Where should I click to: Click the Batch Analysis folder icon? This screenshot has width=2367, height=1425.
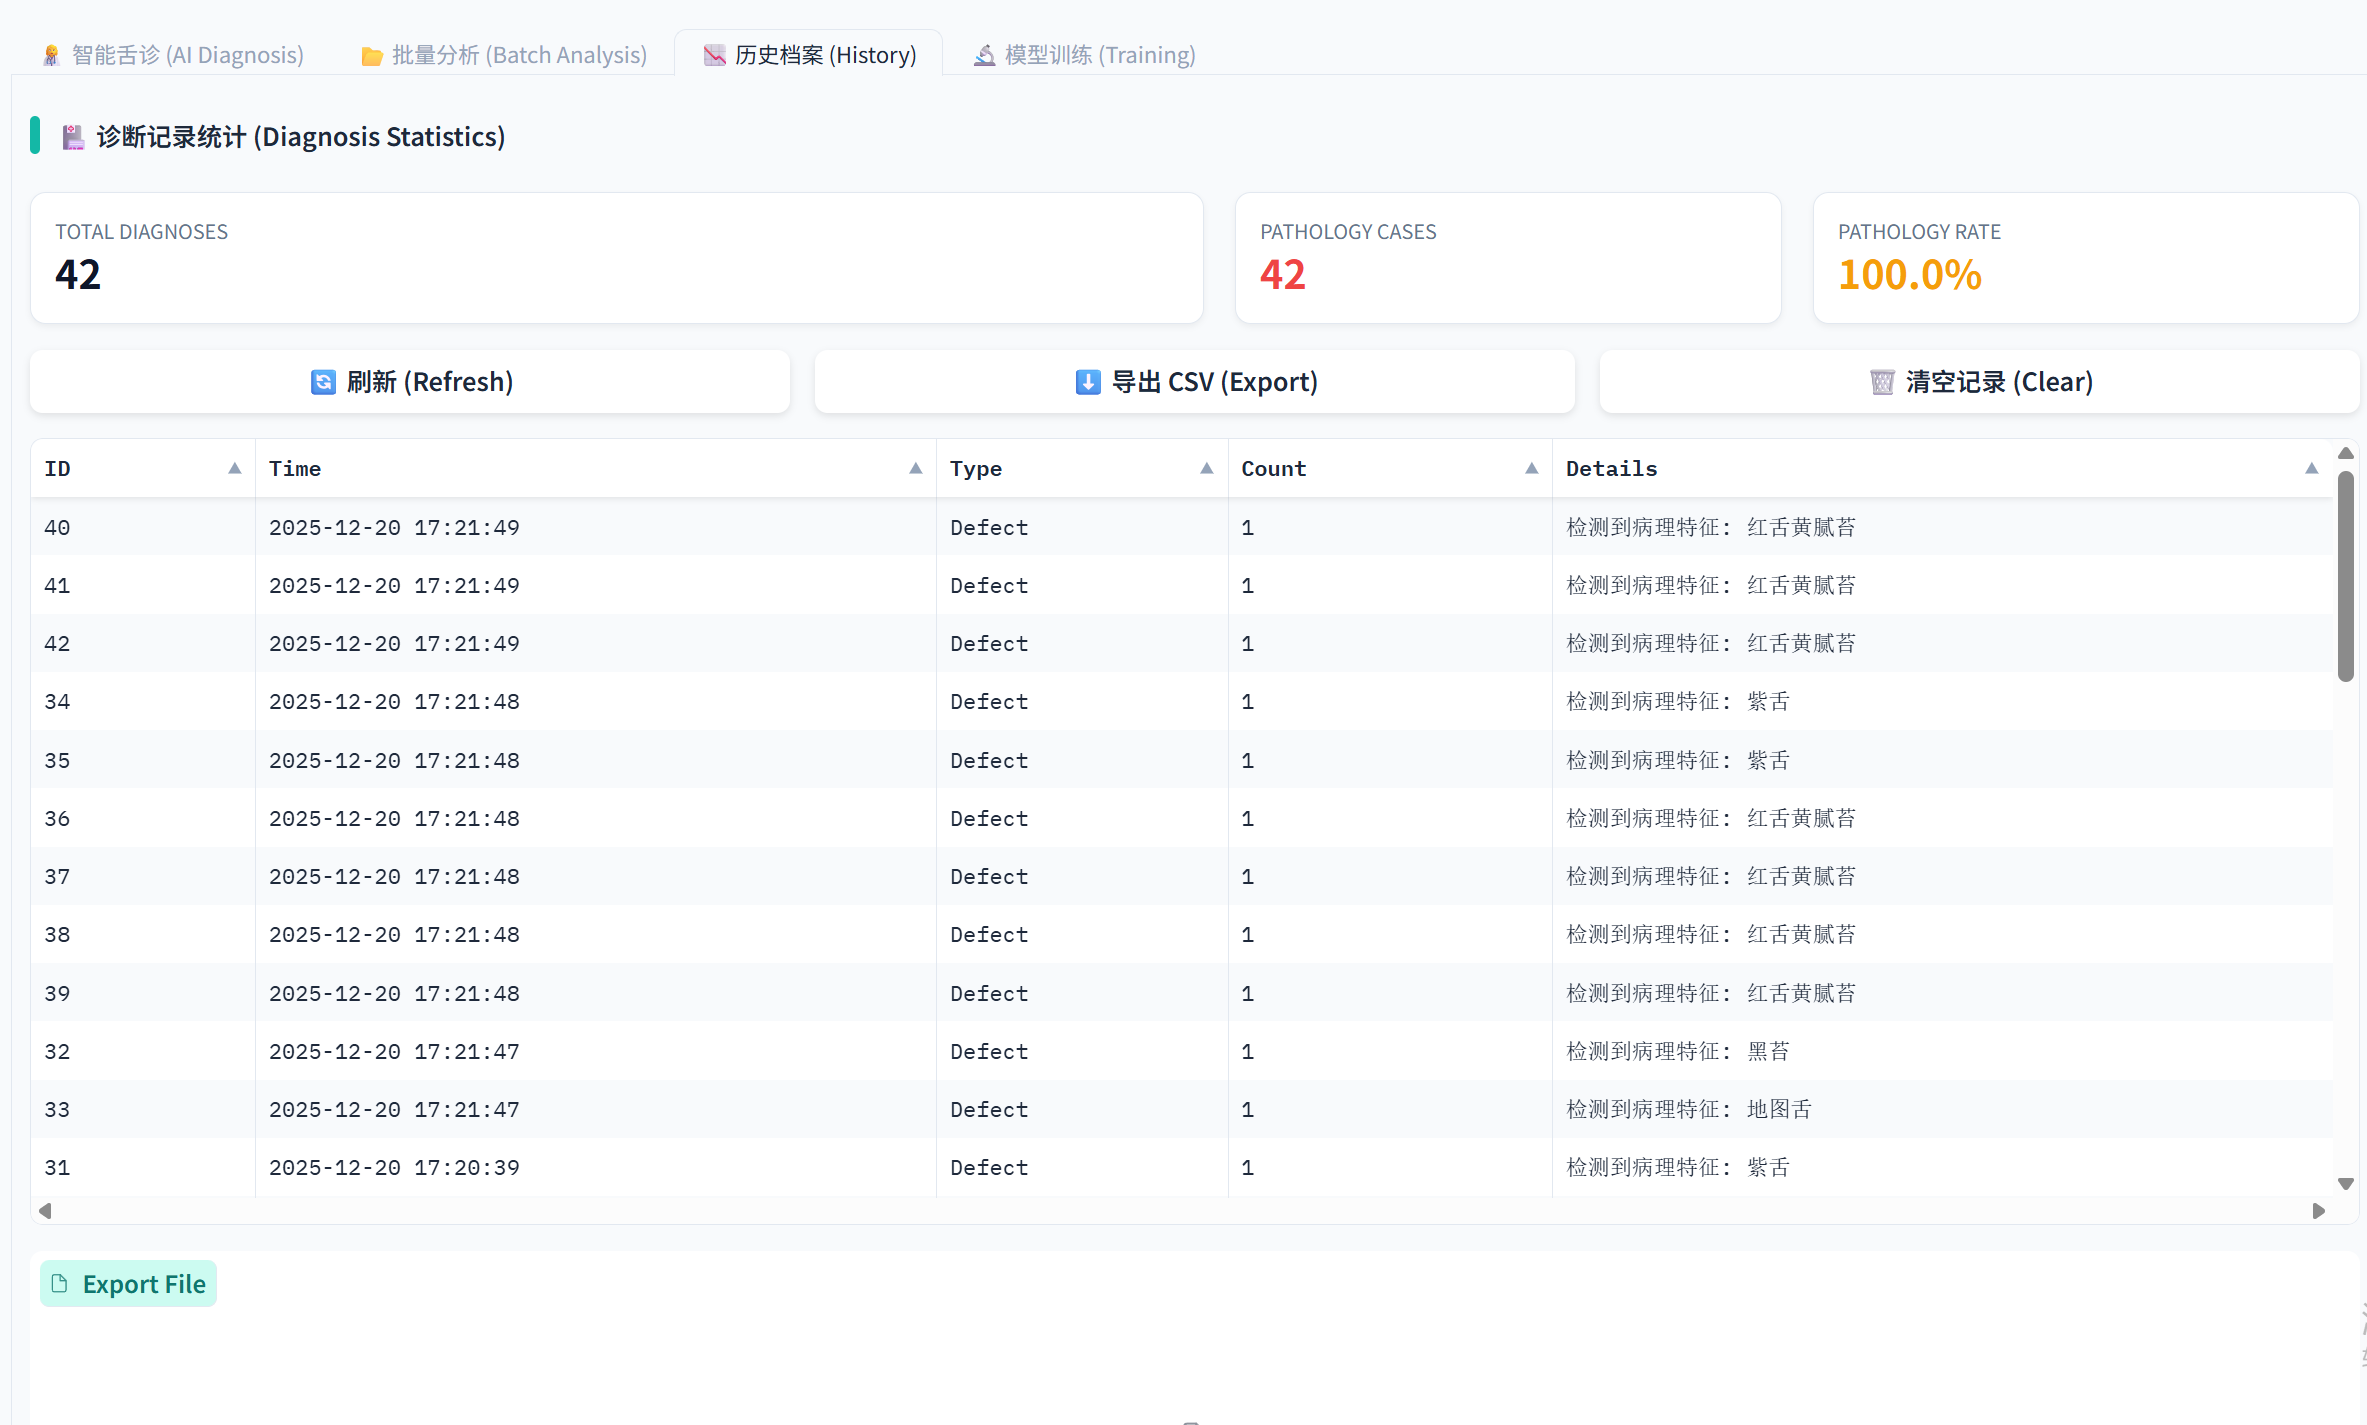pyautogui.click(x=372, y=56)
